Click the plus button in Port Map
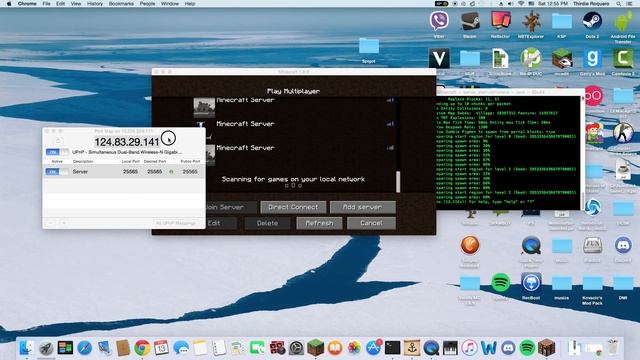The width and height of the screenshot is (640, 360). point(64,223)
